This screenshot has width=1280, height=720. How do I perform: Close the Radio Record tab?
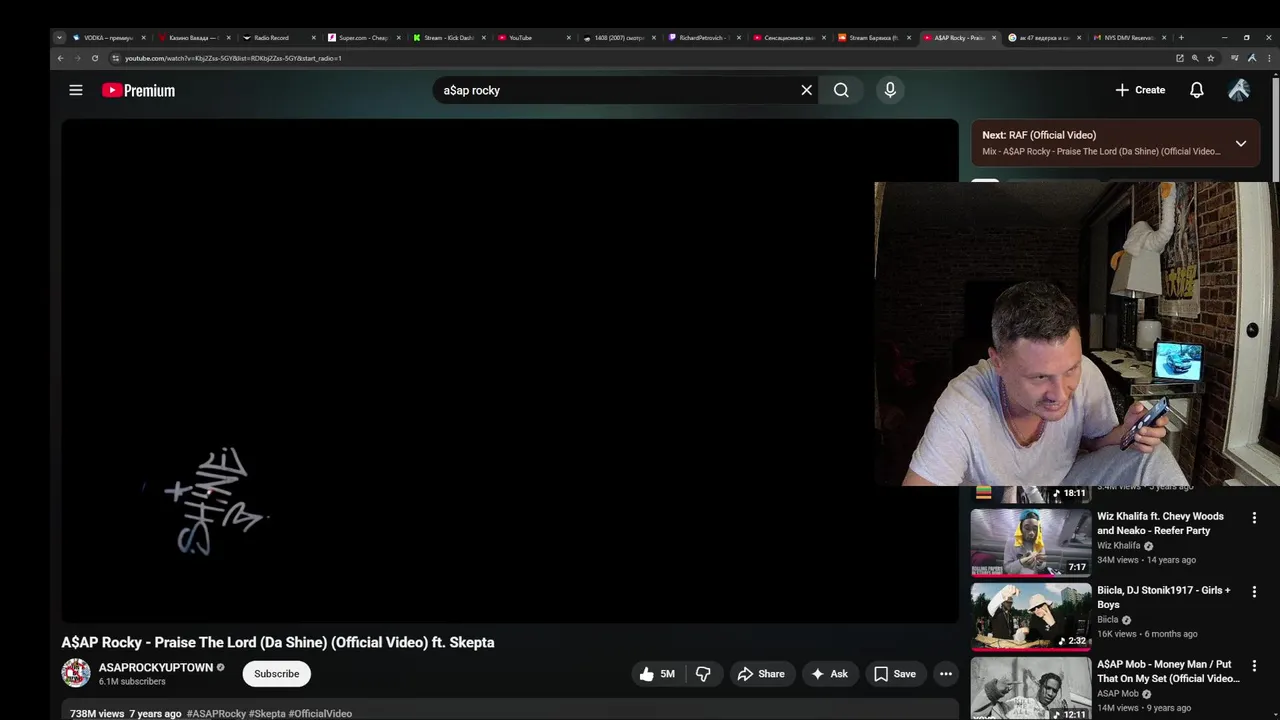(313, 38)
